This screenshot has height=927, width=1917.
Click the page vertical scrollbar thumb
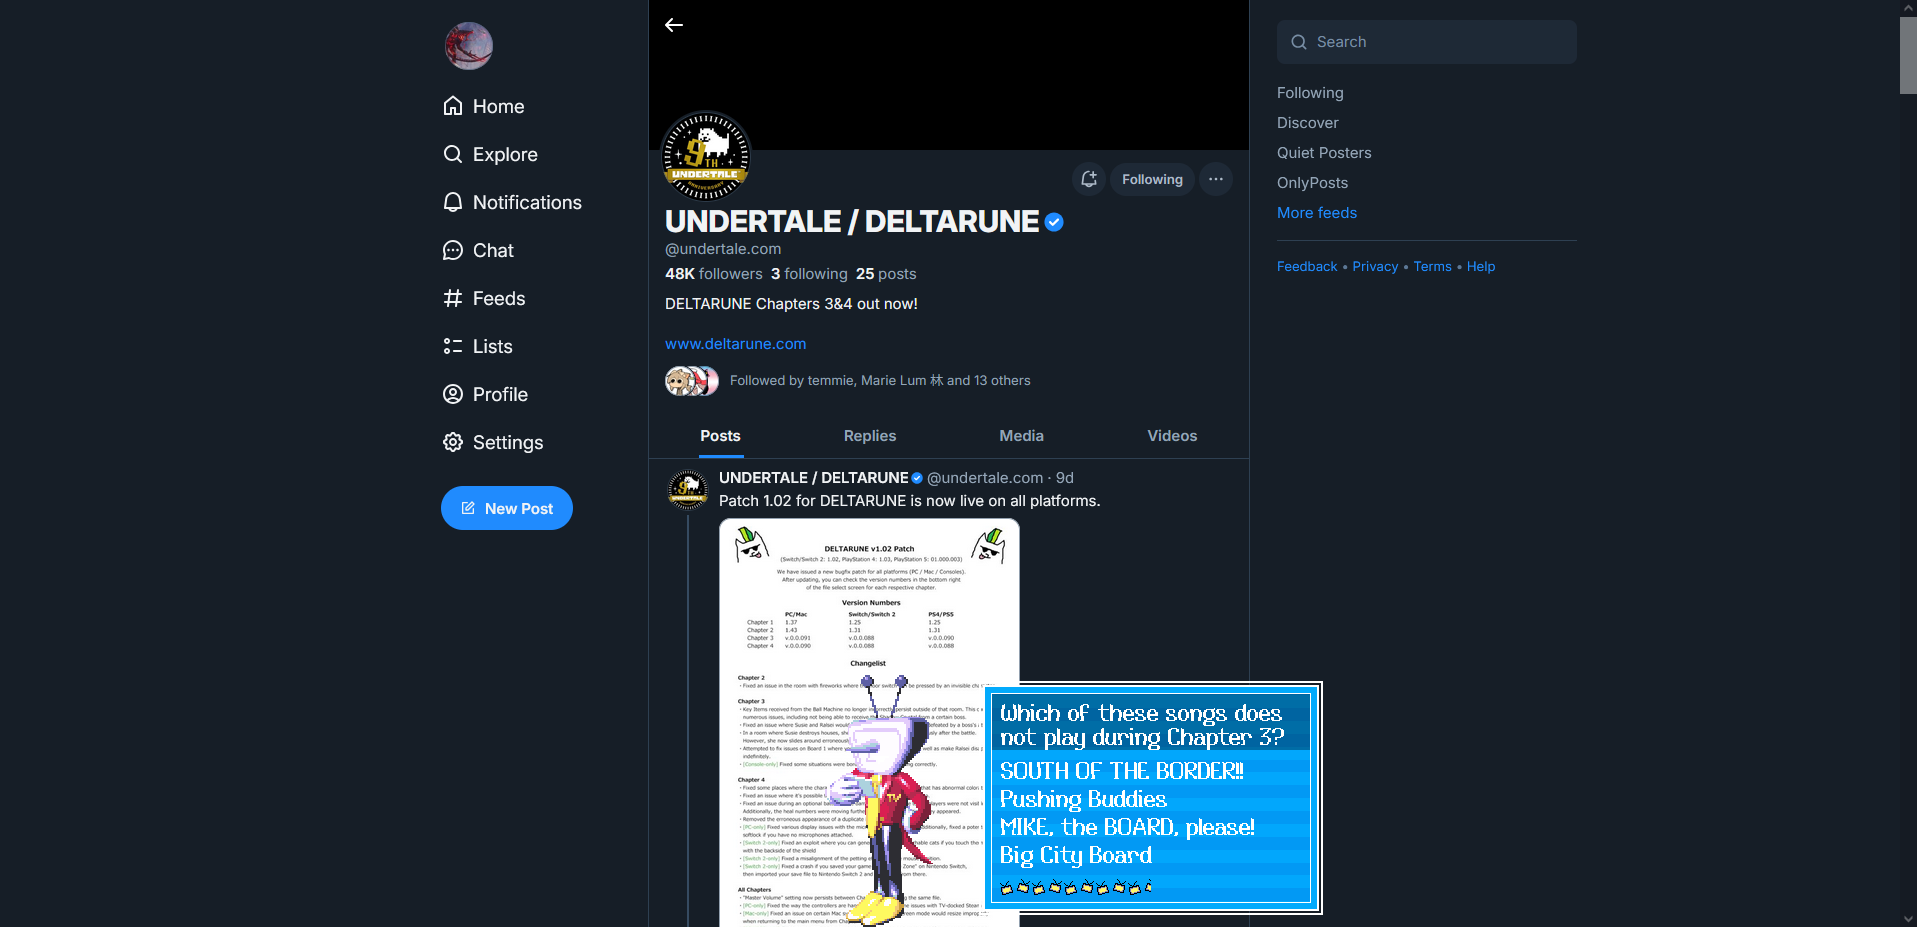coord(1908,55)
